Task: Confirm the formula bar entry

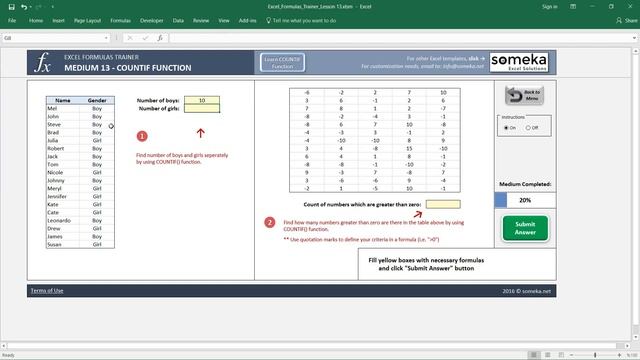Action: (145, 38)
